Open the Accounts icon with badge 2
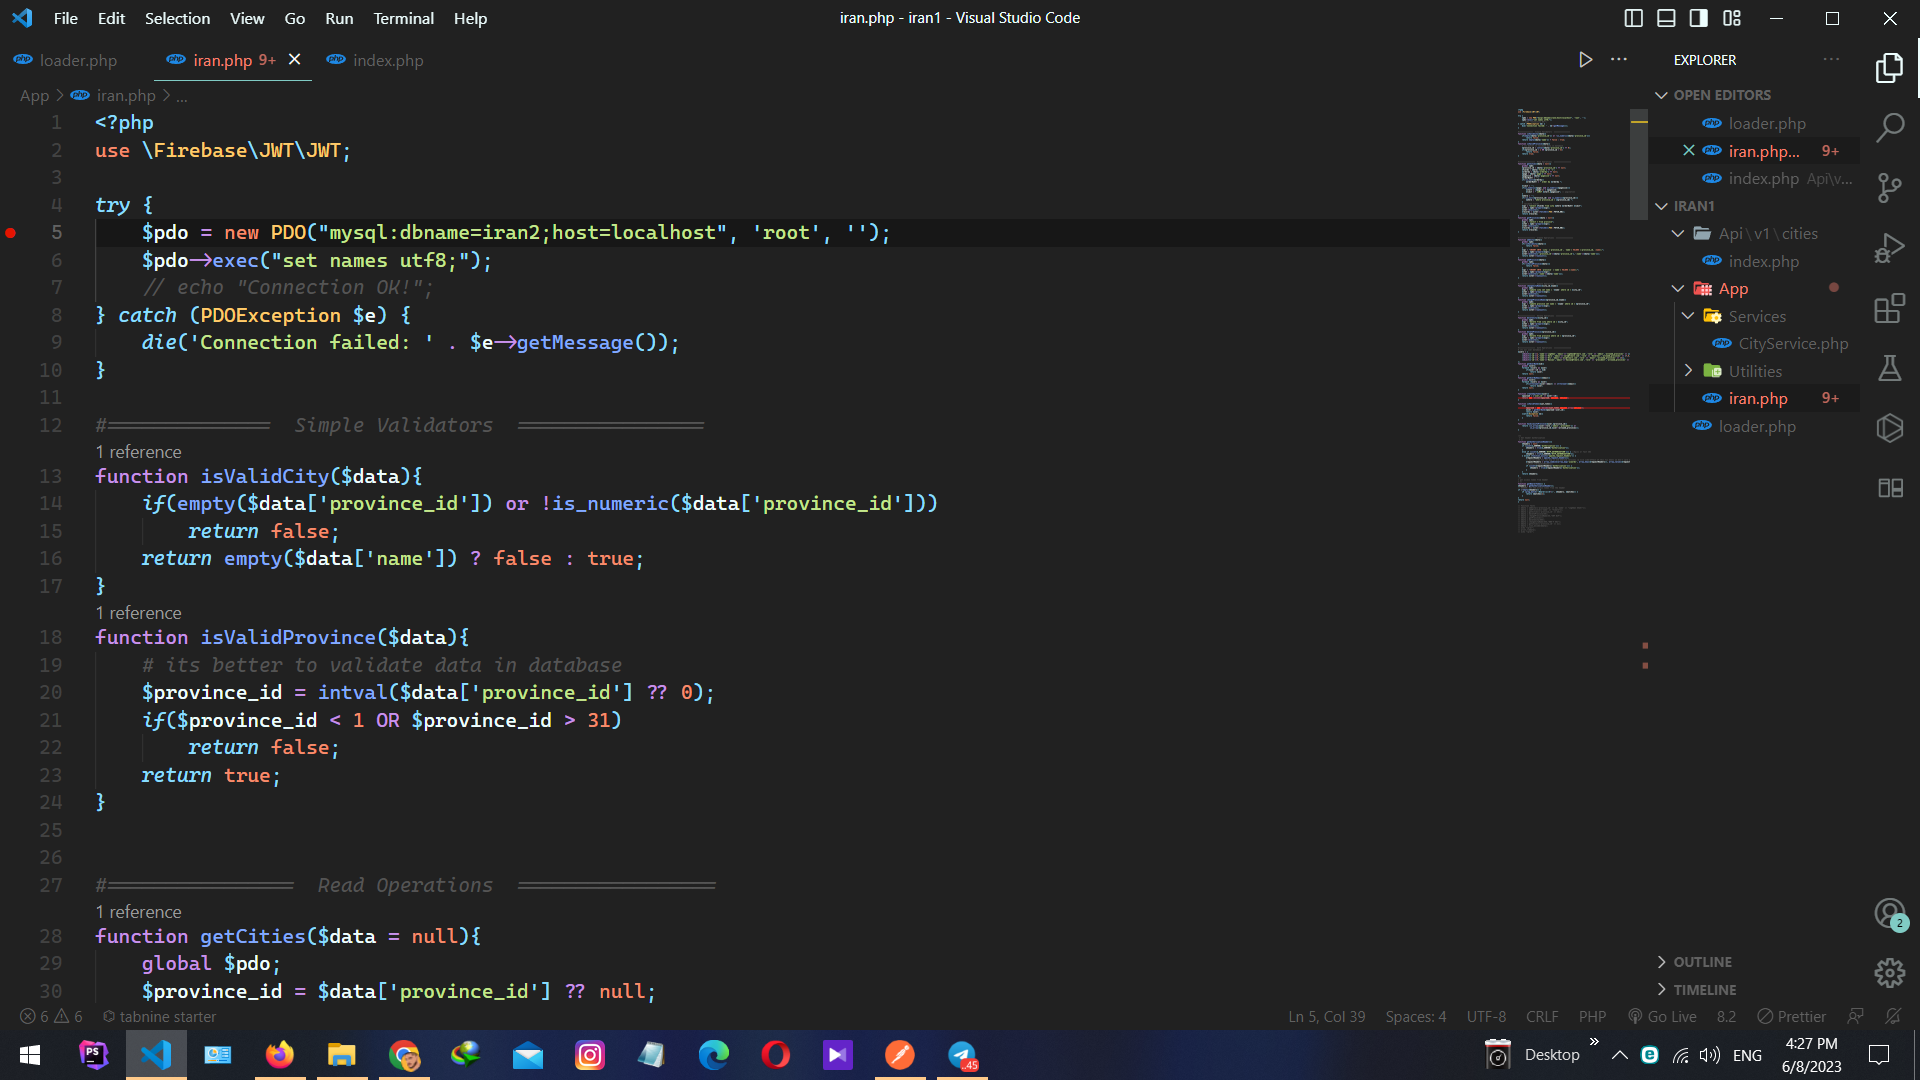 1889,913
